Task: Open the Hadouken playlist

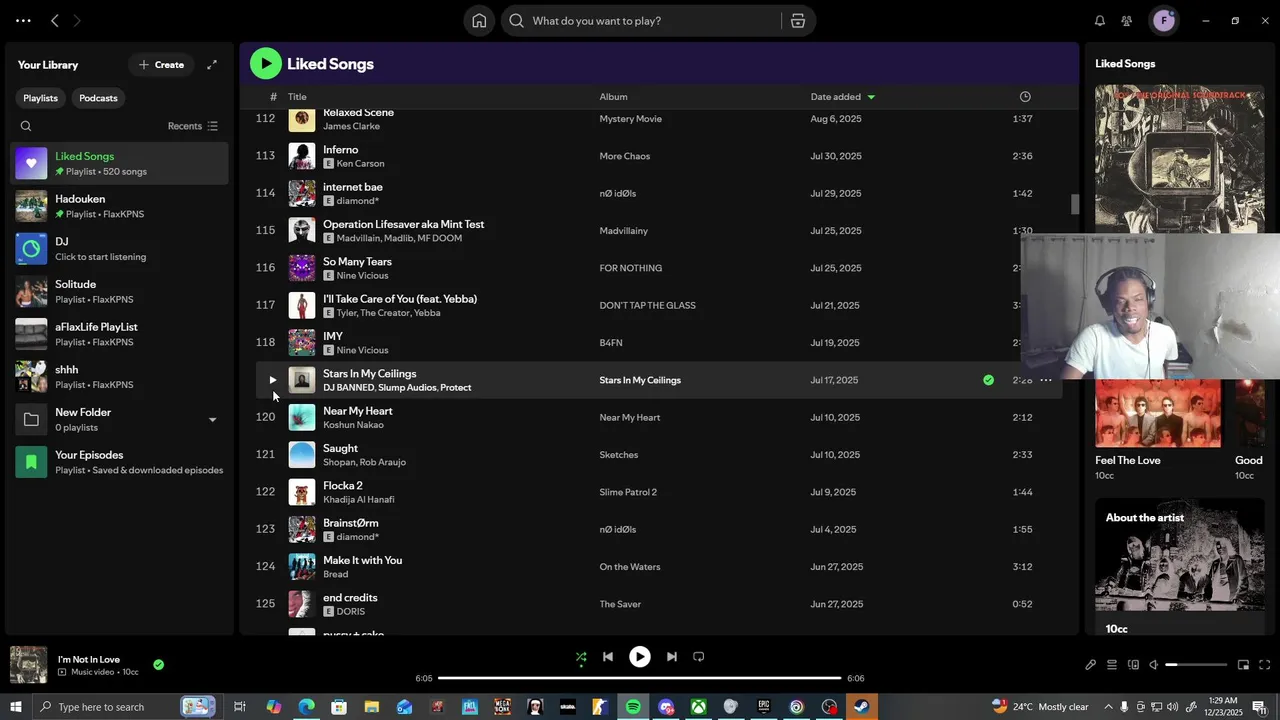Action: pyautogui.click(x=120, y=206)
